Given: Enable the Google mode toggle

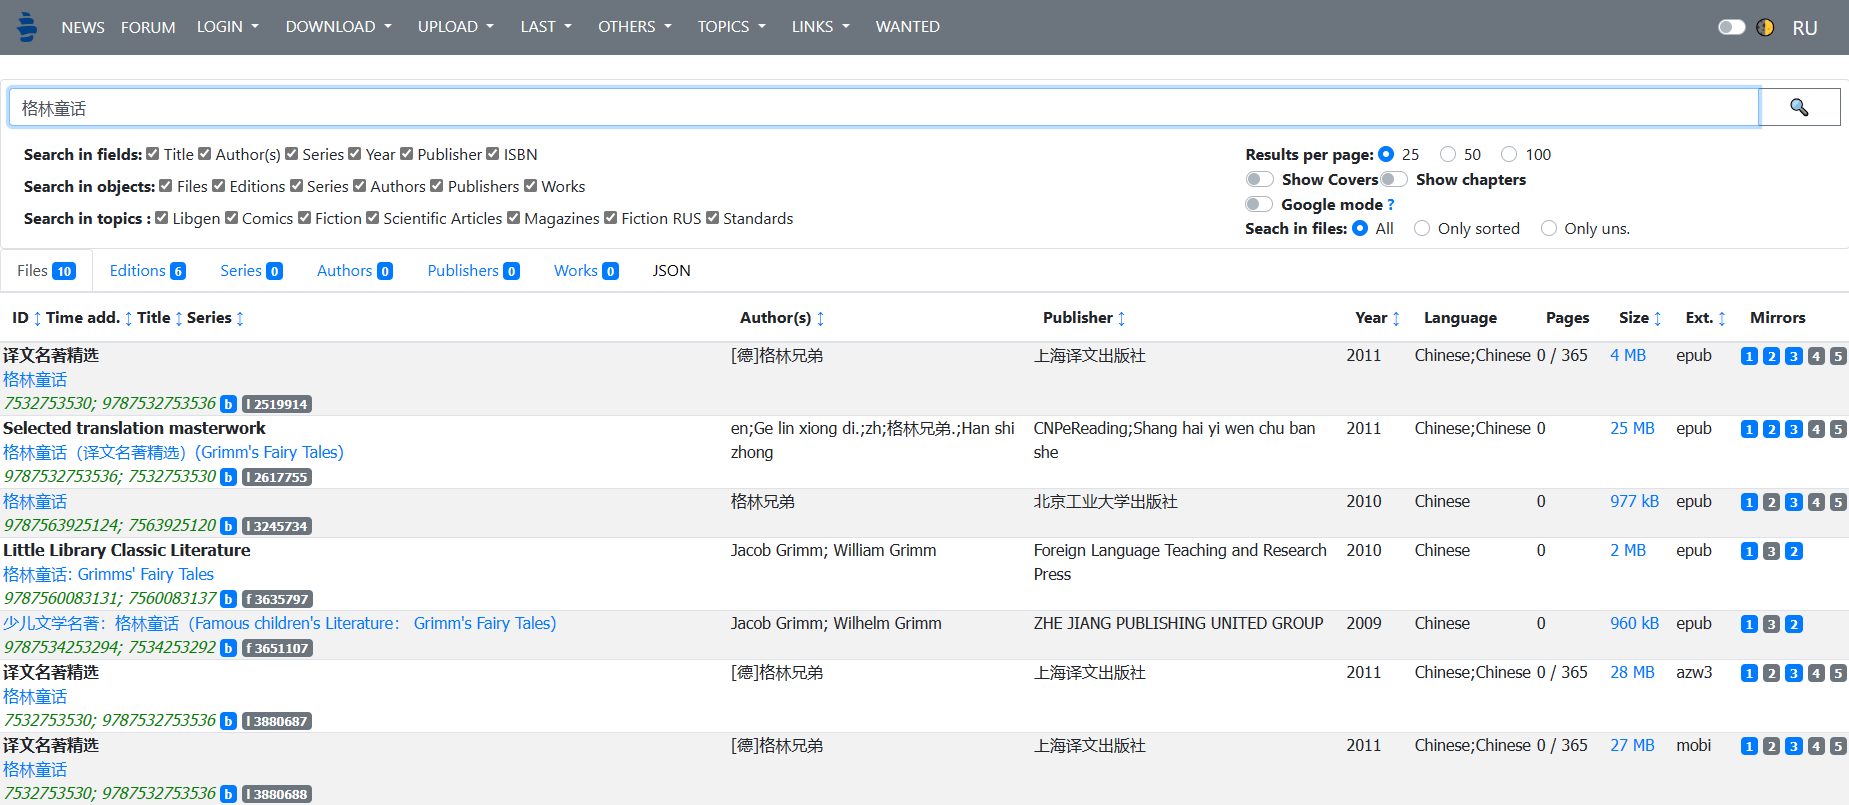Looking at the screenshot, I should pyautogui.click(x=1260, y=204).
